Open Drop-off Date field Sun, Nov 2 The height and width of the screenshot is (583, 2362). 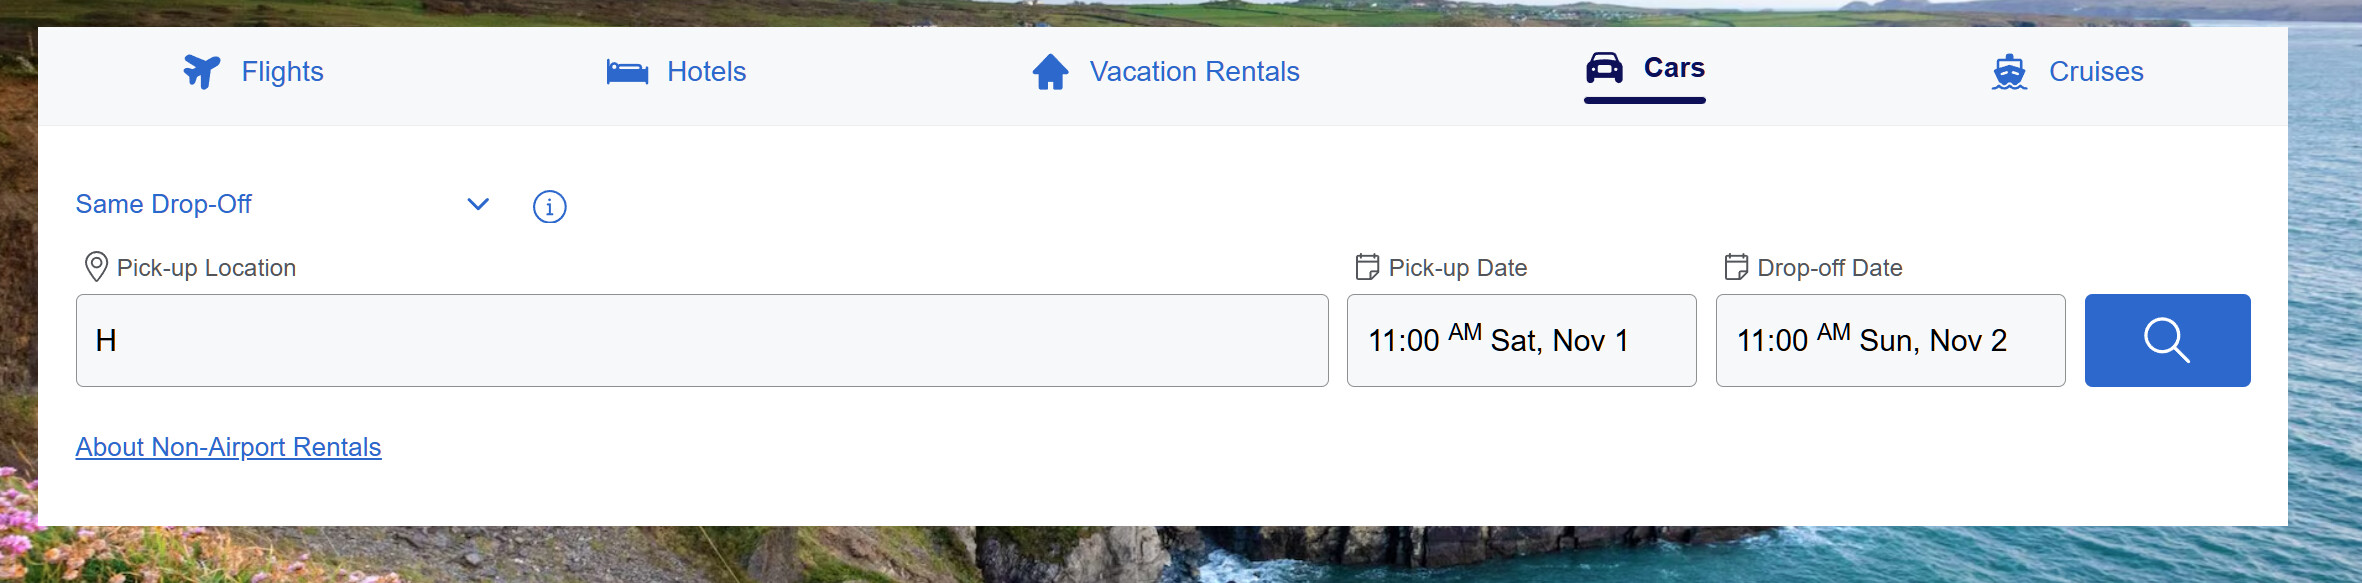click(1890, 340)
